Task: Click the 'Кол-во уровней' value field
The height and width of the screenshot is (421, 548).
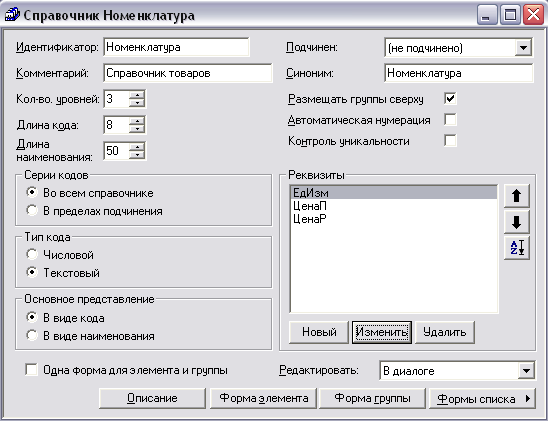Action: [x=117, y=99]
